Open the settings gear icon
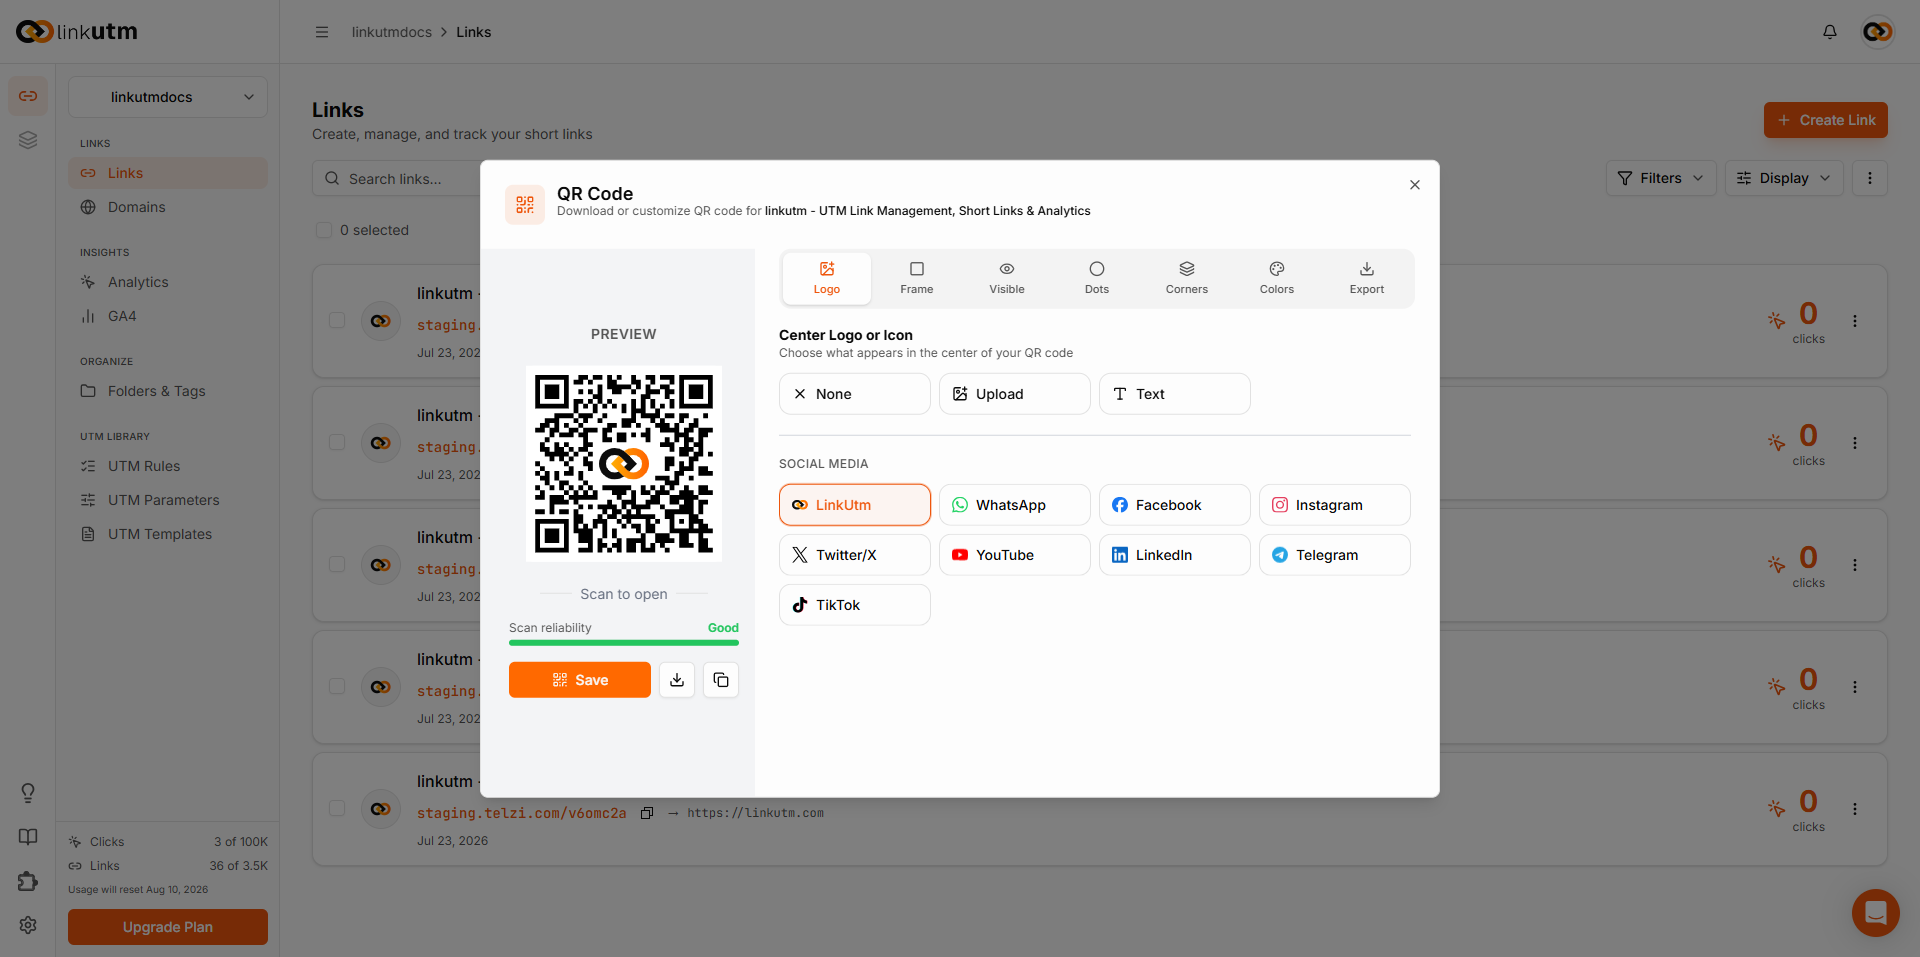Image resolution: width=1920 pixels, height=957 pixels. [x=28, y=925]
